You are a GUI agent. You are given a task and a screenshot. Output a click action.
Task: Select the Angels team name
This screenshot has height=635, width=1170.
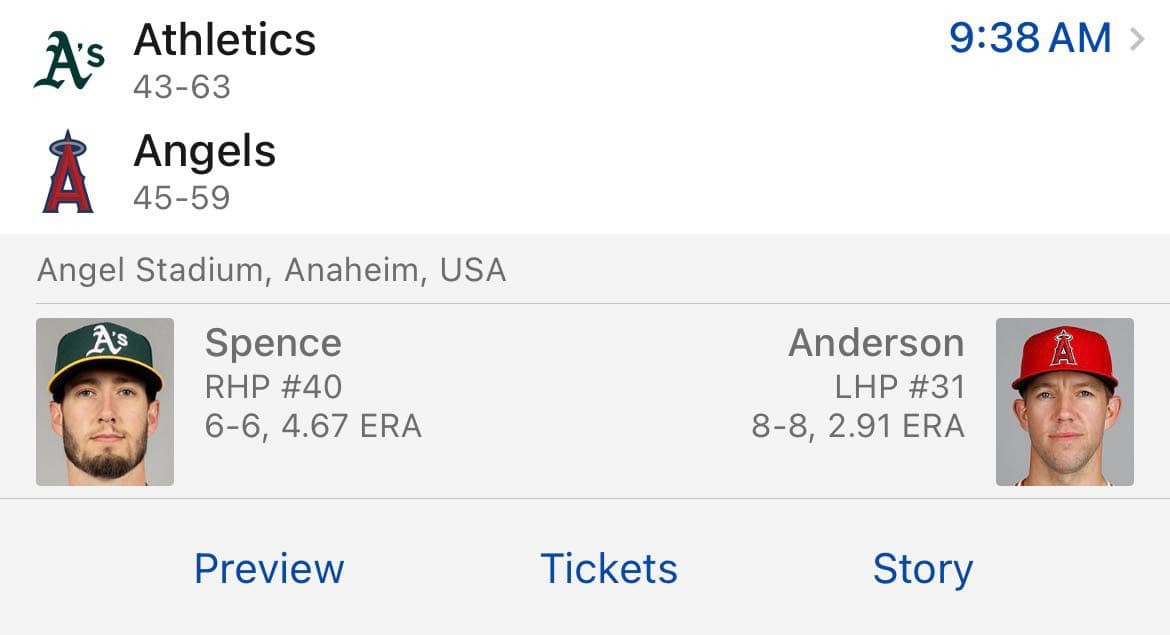204,152
